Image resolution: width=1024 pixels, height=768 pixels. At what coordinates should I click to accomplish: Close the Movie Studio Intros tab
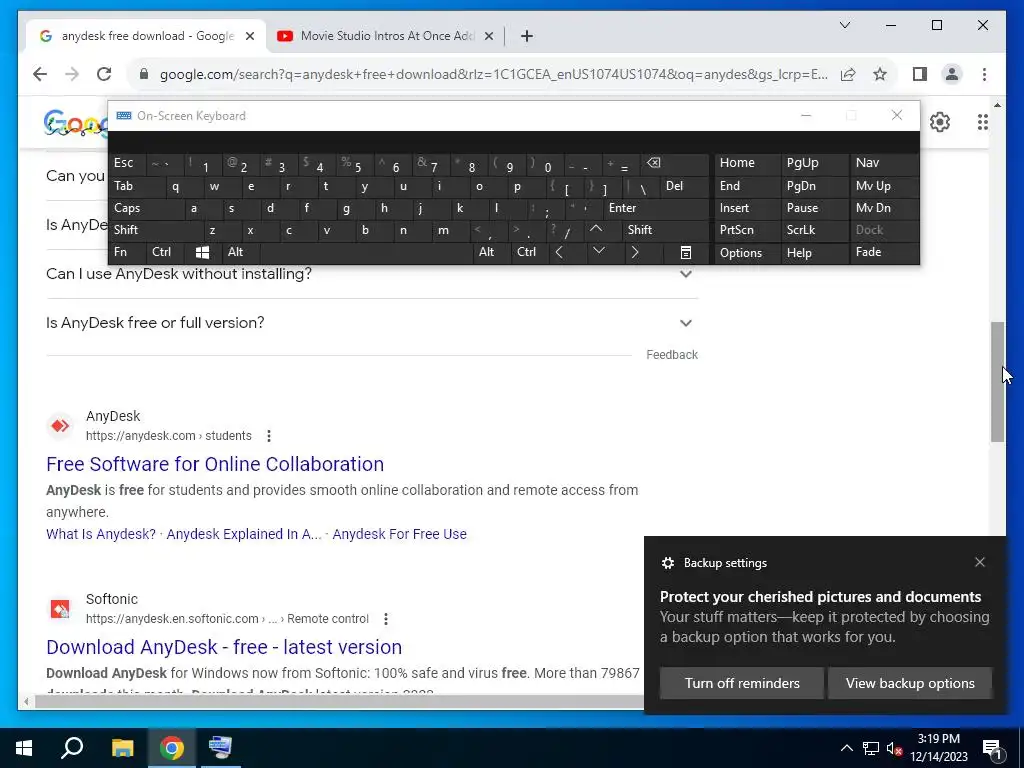[488, 36]
